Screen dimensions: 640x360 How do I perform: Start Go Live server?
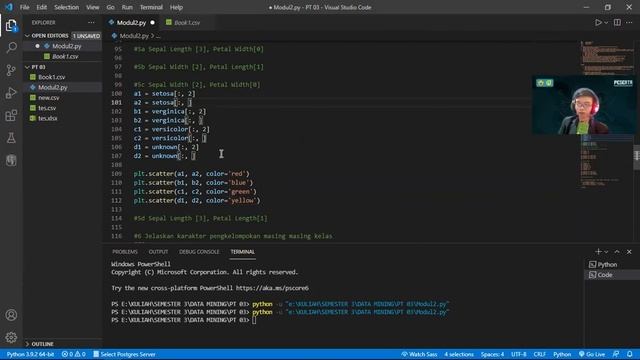click(592, 354)
